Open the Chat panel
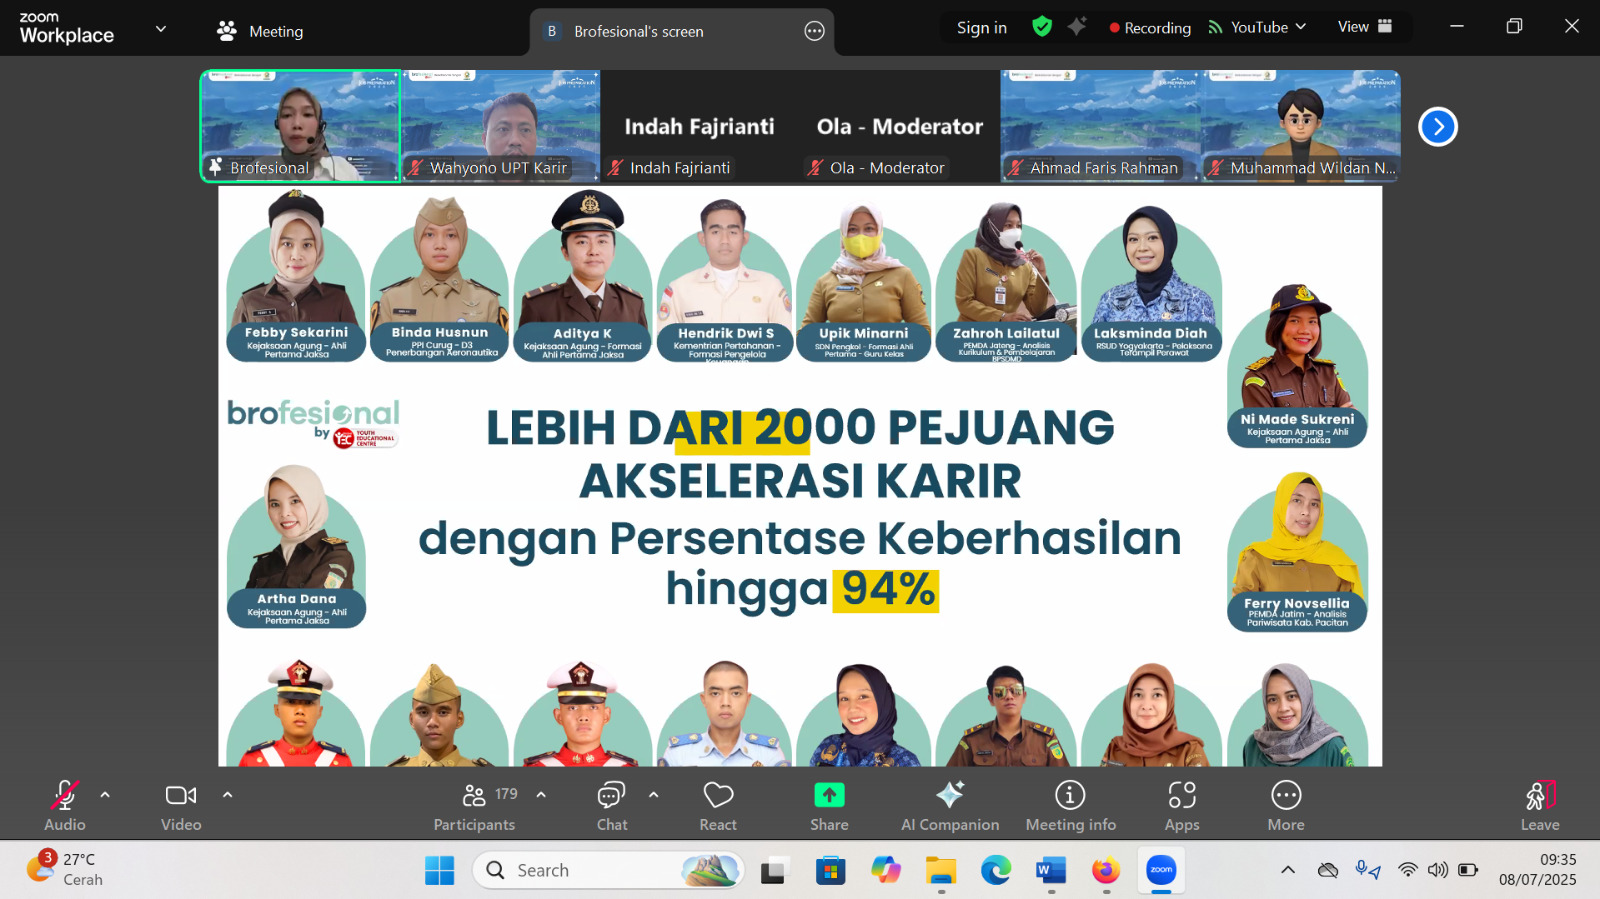1600x899 pixels. [612, 805]
